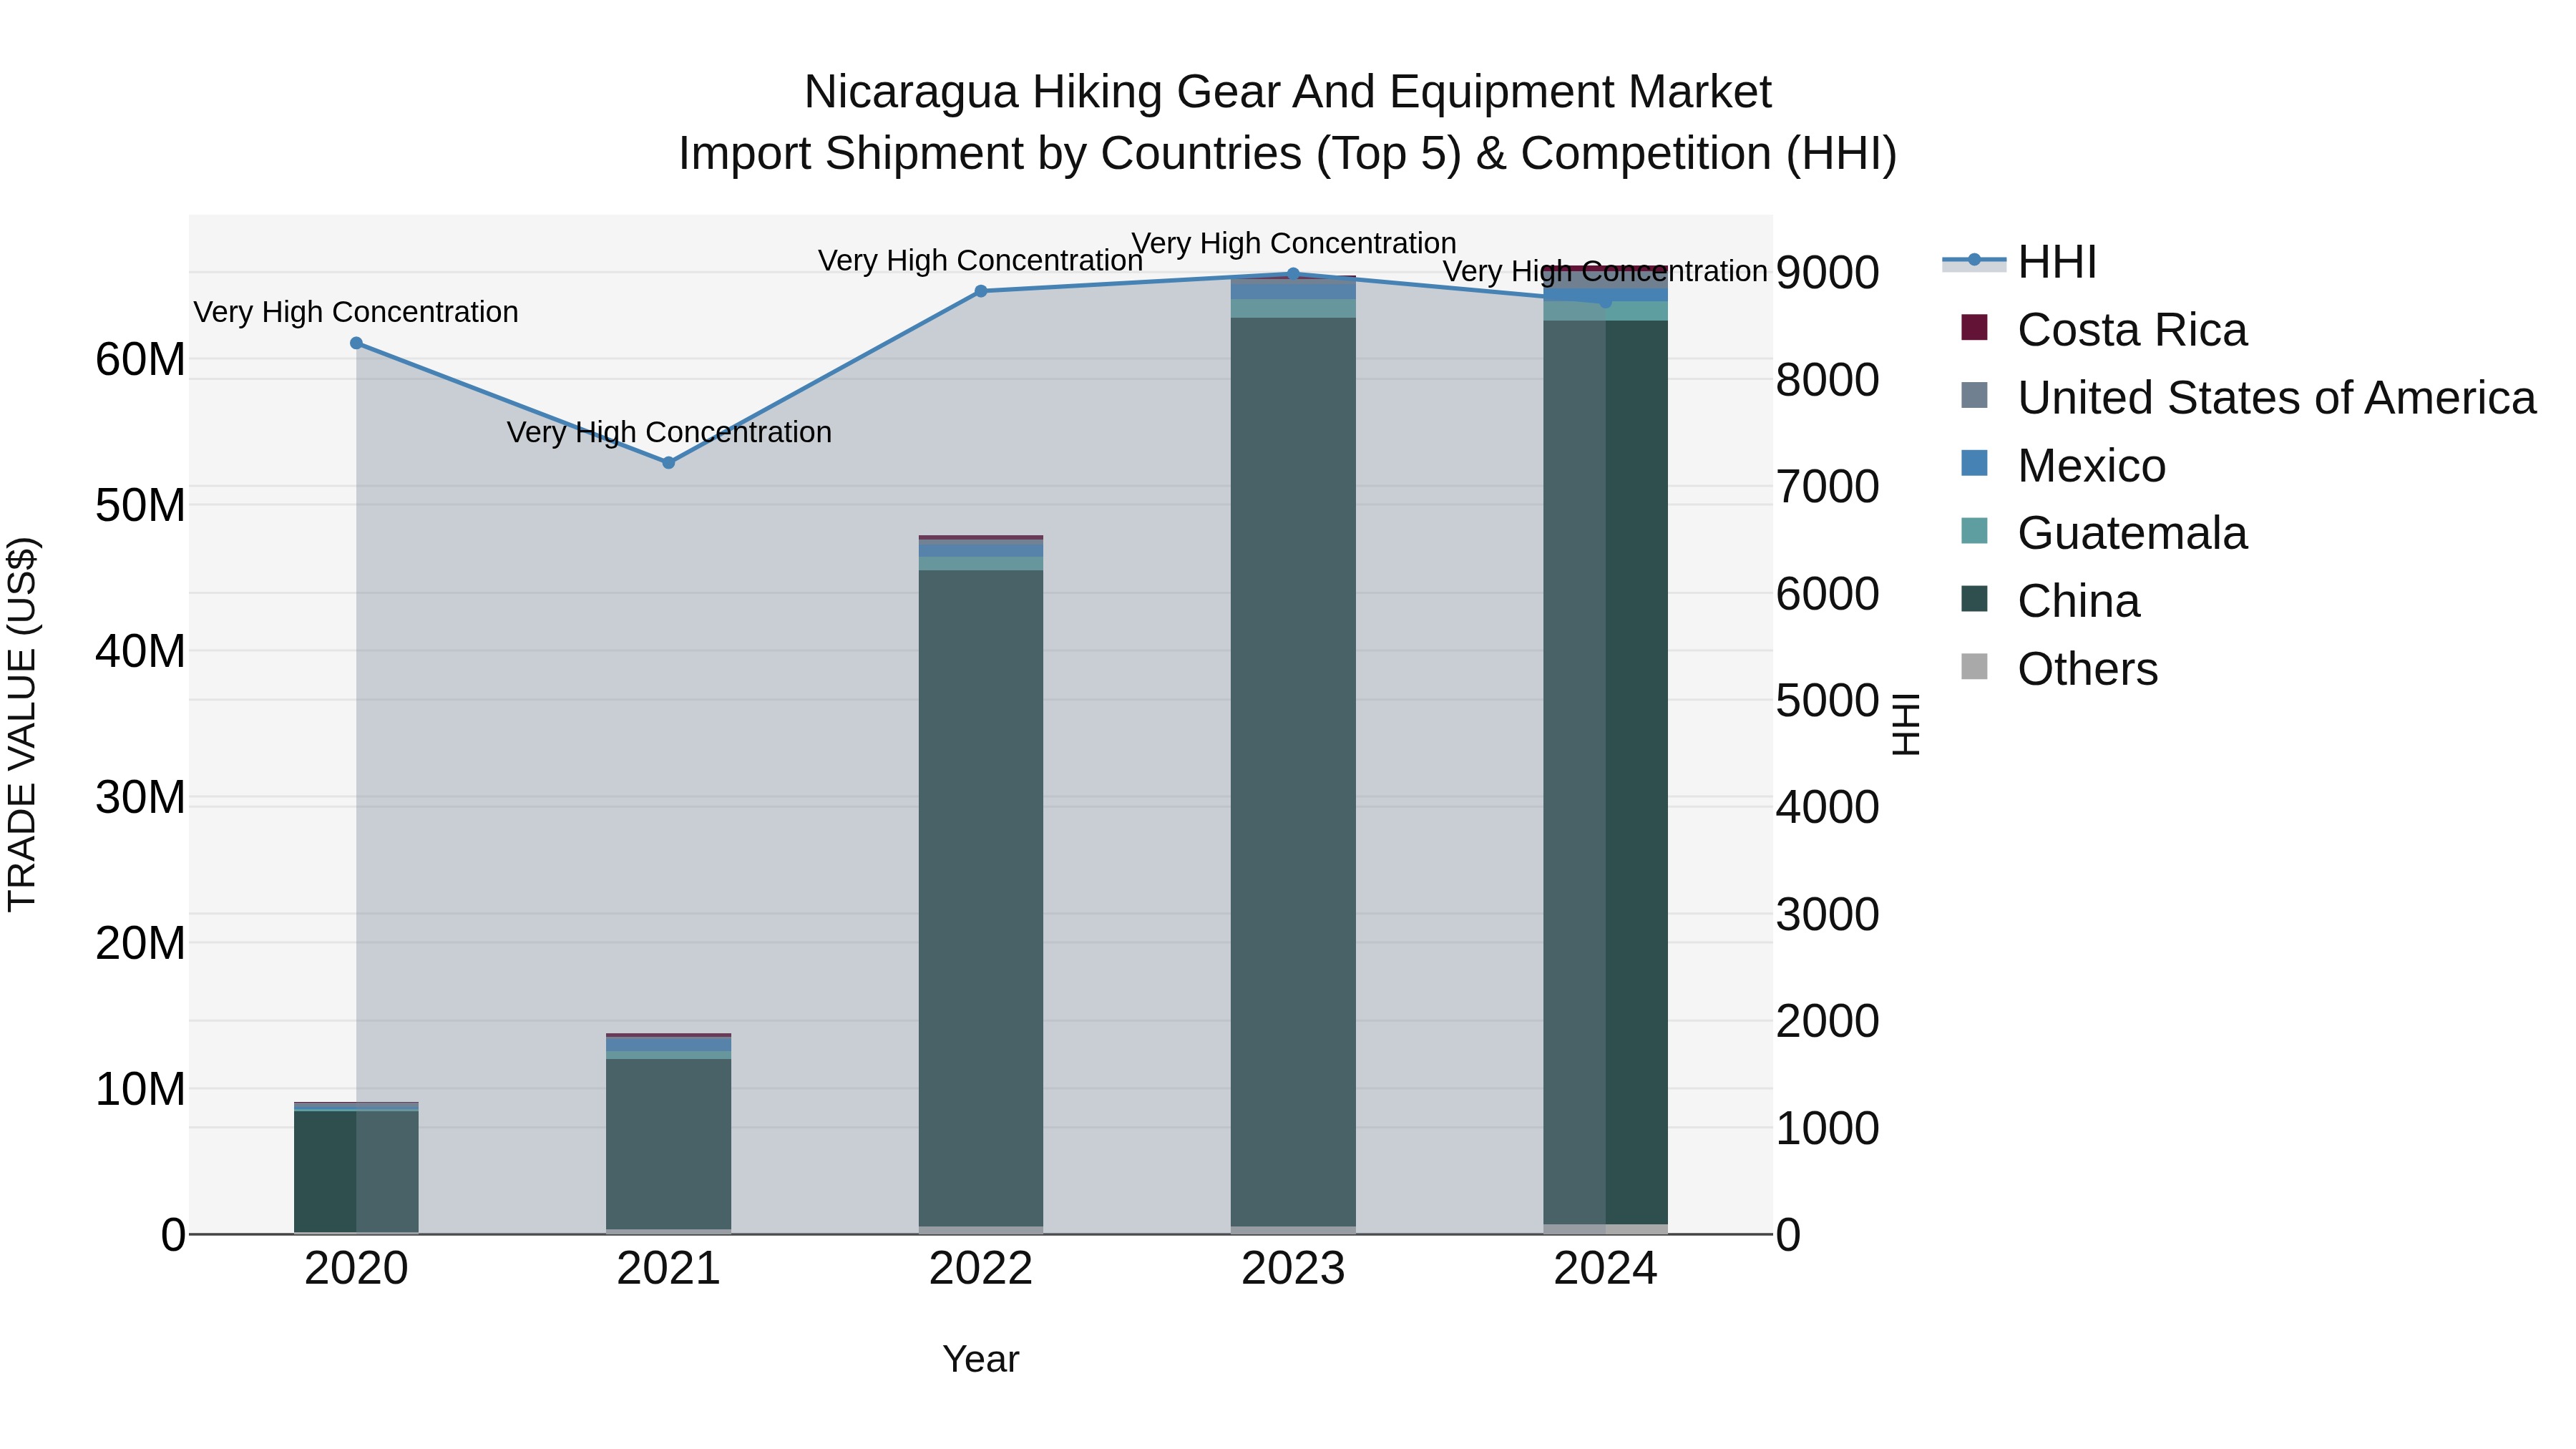This screenshot has height=1449, width=2576.
Task: Click the 60M trade value tick label
Action: tap(140, 360)
